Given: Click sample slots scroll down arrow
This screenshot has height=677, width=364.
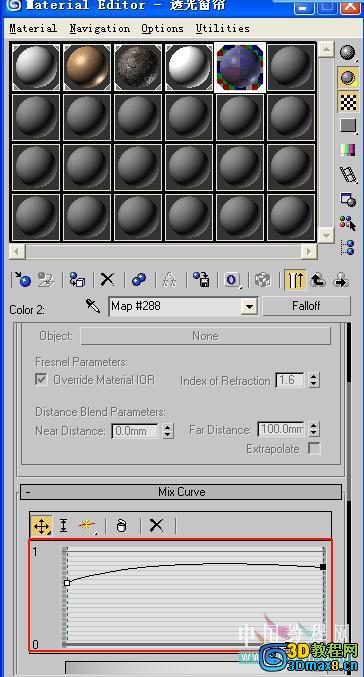Looking at the screenshot, I should pos(326,235).
